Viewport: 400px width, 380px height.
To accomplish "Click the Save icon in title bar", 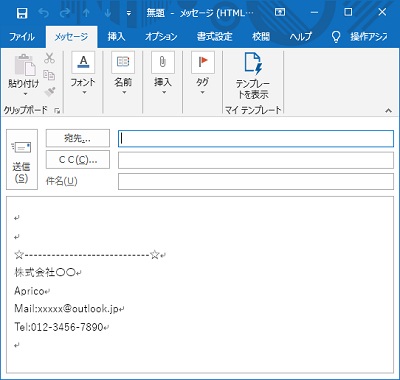I will point(22,13).
